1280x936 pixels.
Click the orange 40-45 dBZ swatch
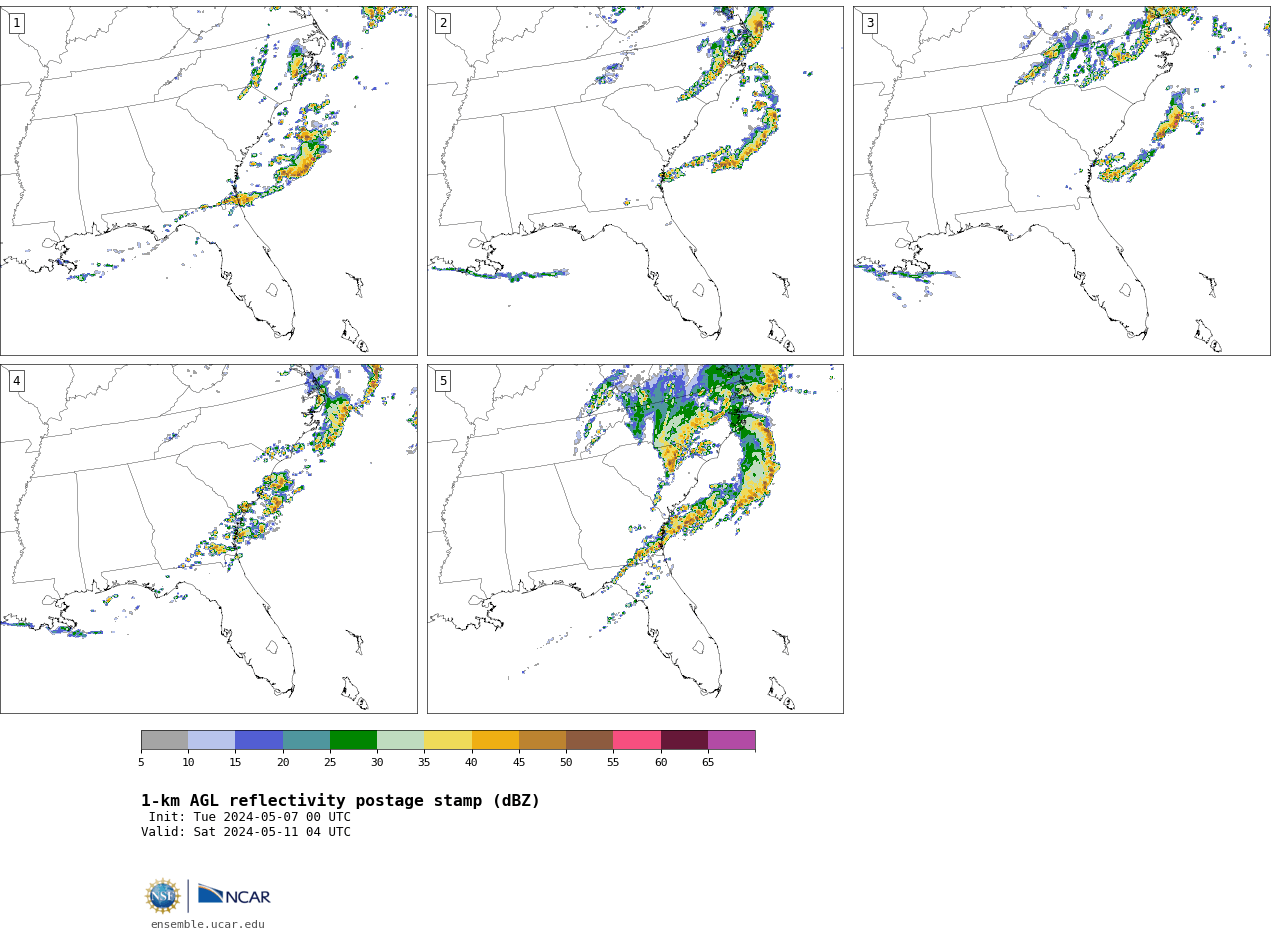point(495,740)
